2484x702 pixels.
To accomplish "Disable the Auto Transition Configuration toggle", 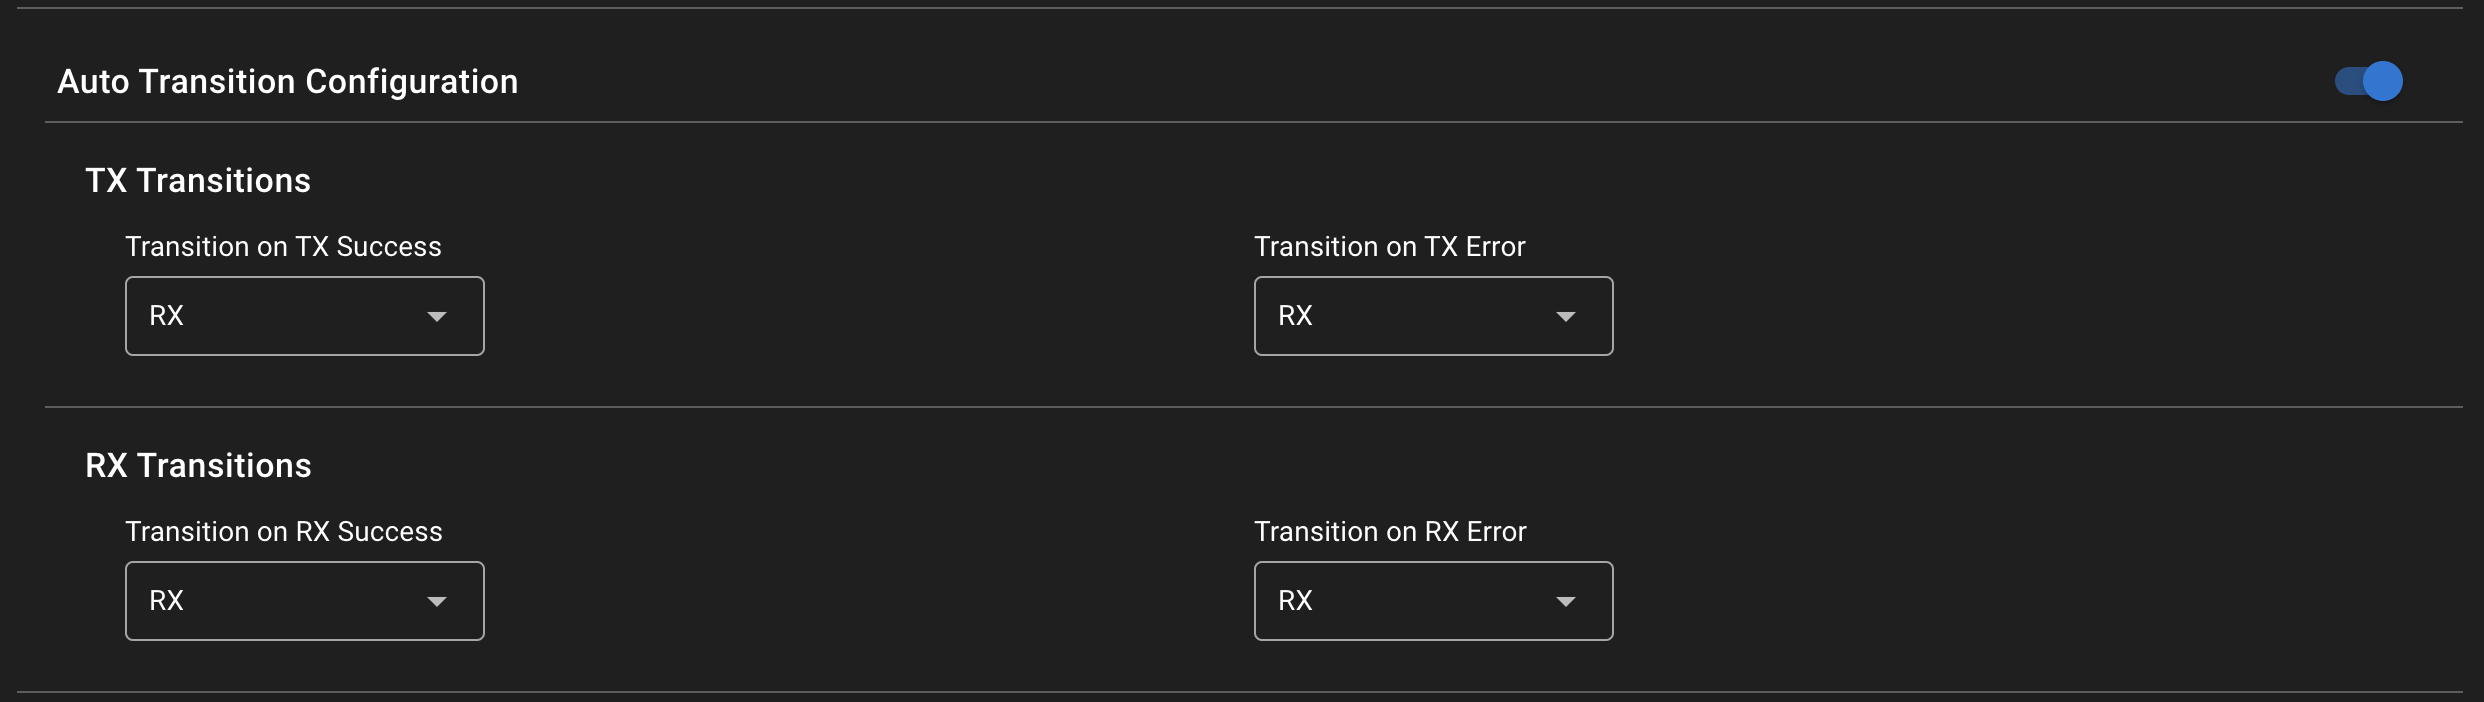I will [x=2368, y=81].
